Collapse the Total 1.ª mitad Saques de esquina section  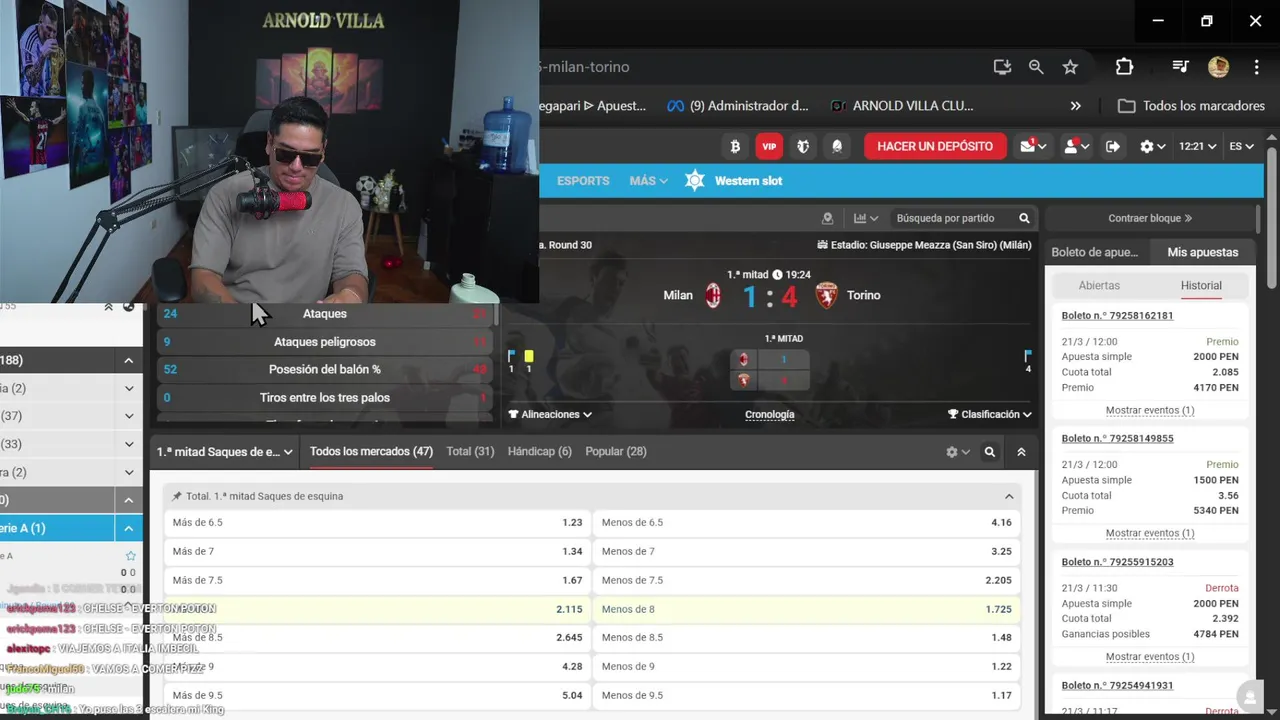[1009, 496]
